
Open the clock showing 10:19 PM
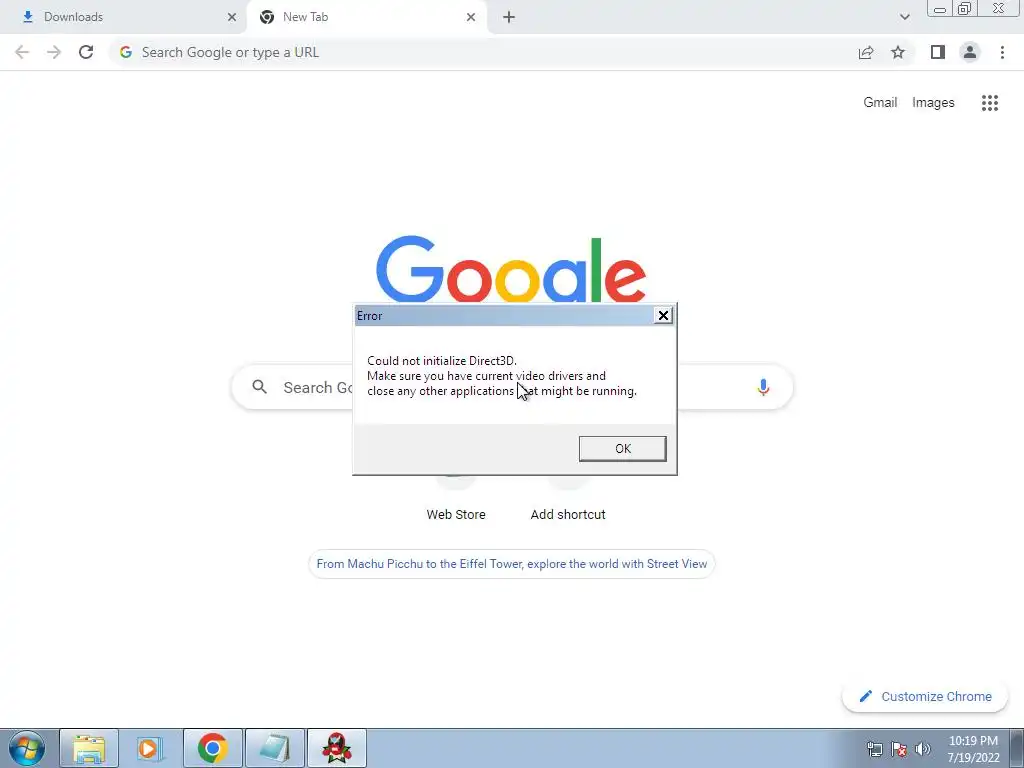tap(973, 749)
